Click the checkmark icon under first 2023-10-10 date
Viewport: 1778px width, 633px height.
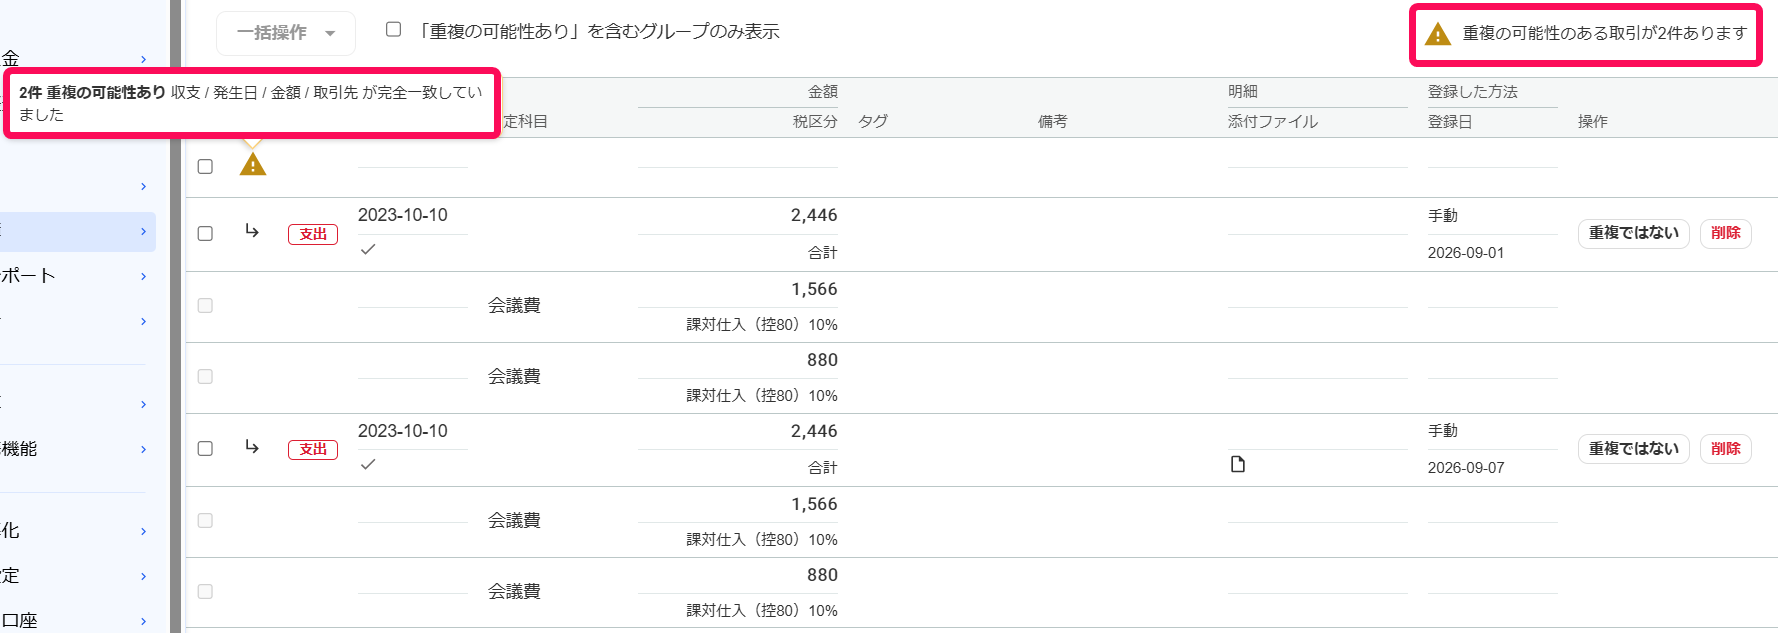368,249
